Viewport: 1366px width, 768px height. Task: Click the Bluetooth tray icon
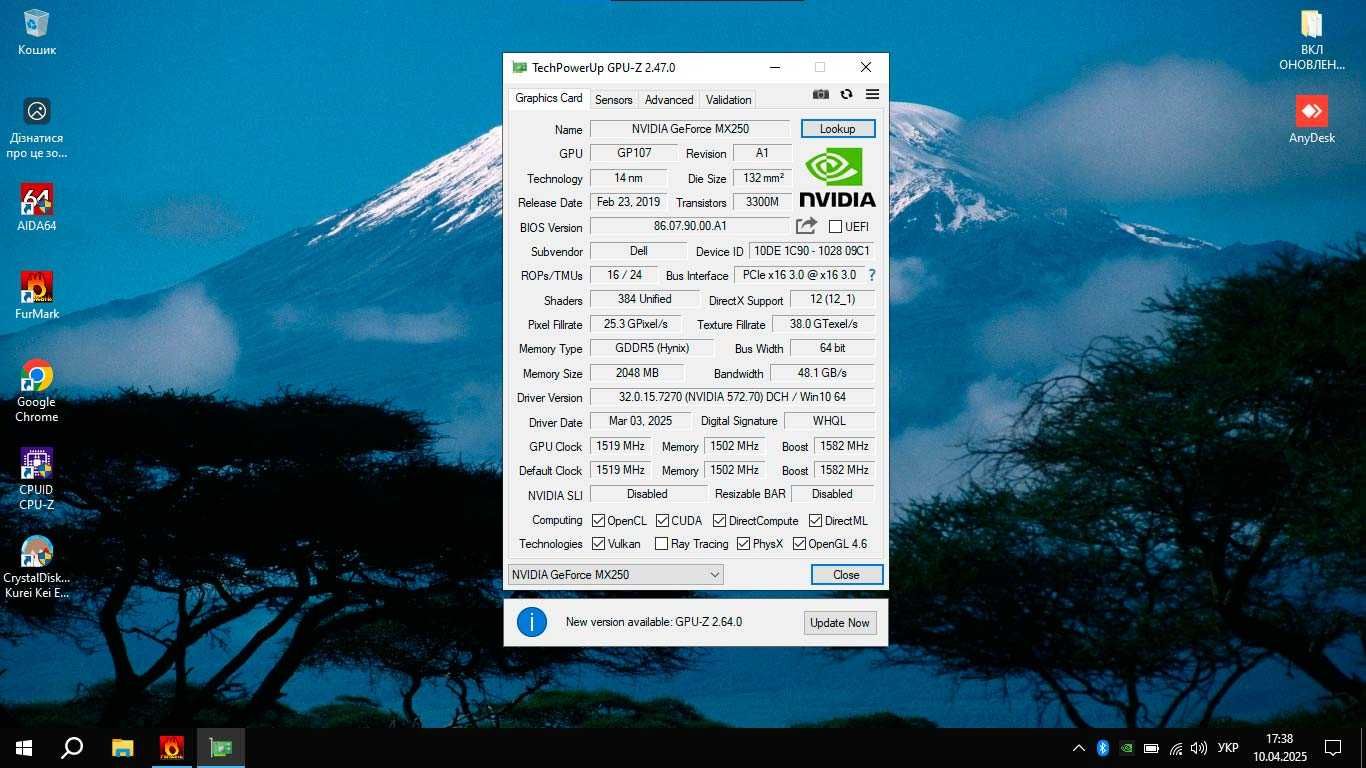coord(1103,748)
